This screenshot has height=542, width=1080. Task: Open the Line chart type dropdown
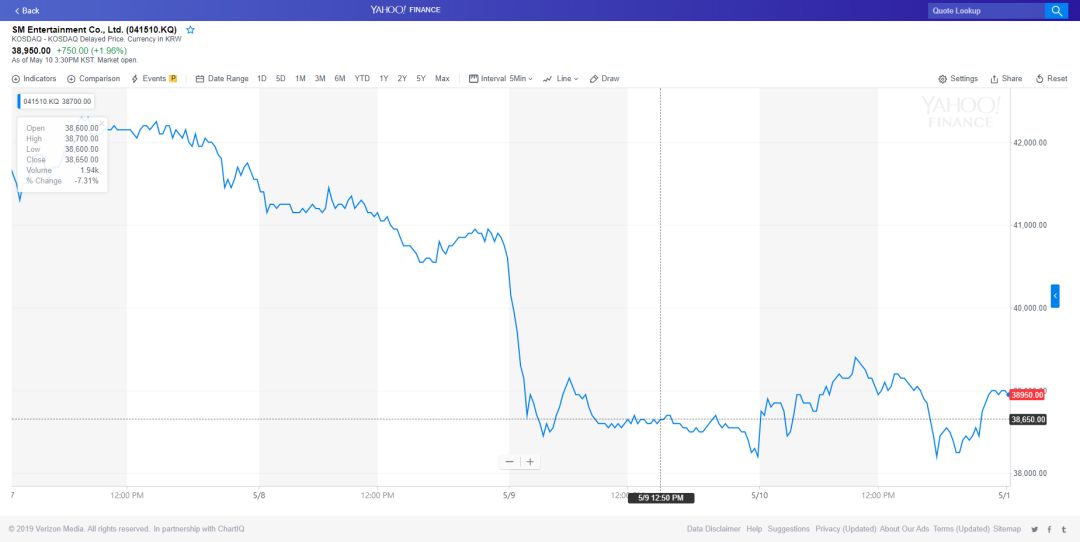pos(561,79)
